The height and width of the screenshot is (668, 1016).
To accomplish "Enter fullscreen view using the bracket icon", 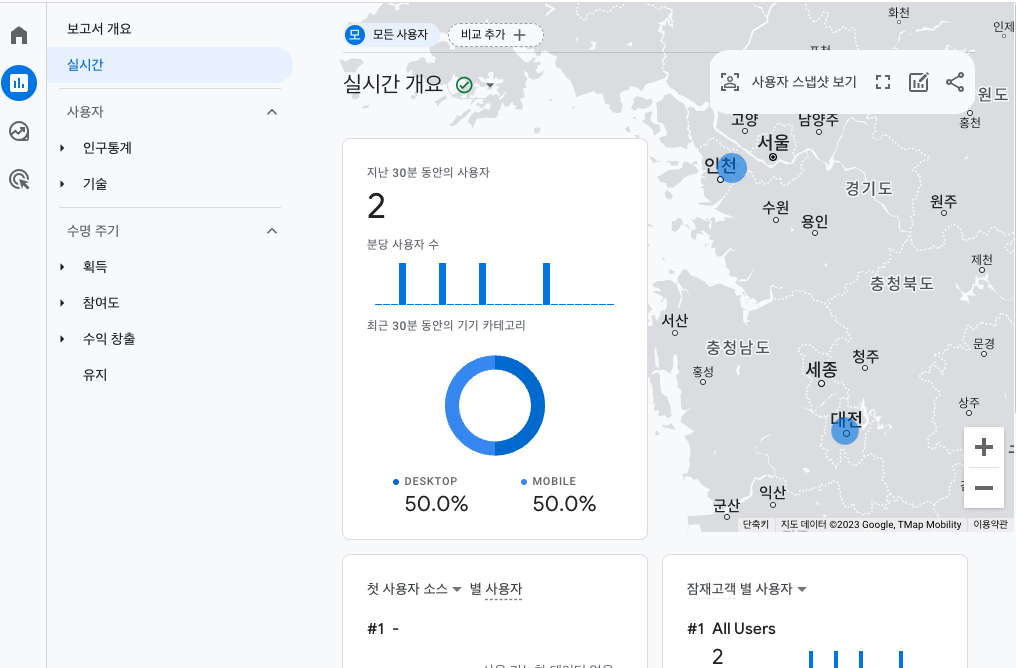I will [x=882, y=82].
